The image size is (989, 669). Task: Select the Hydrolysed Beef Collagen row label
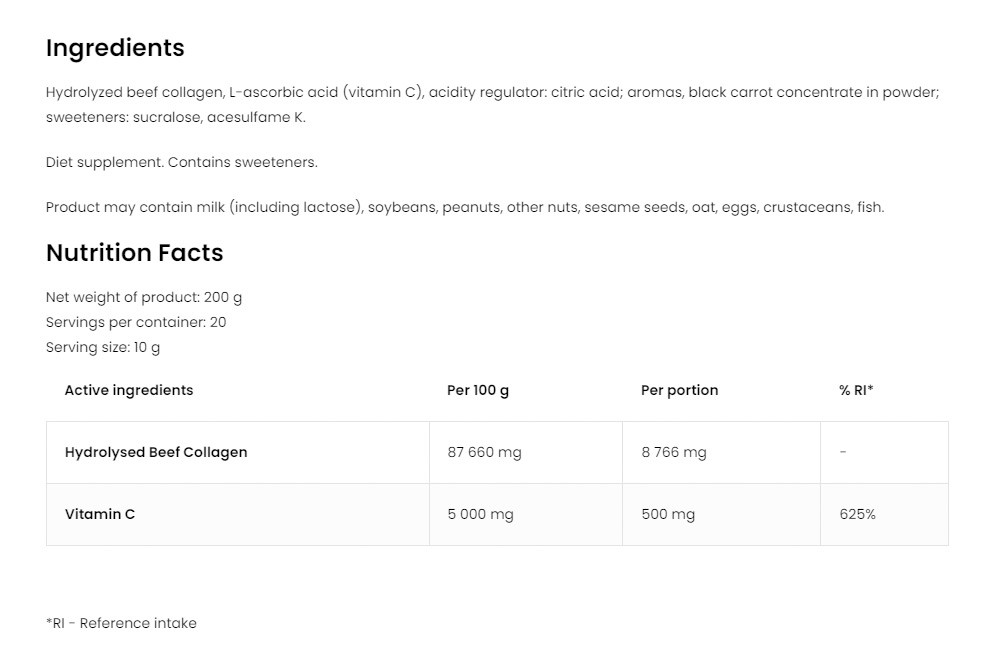[x=156, y=452]
